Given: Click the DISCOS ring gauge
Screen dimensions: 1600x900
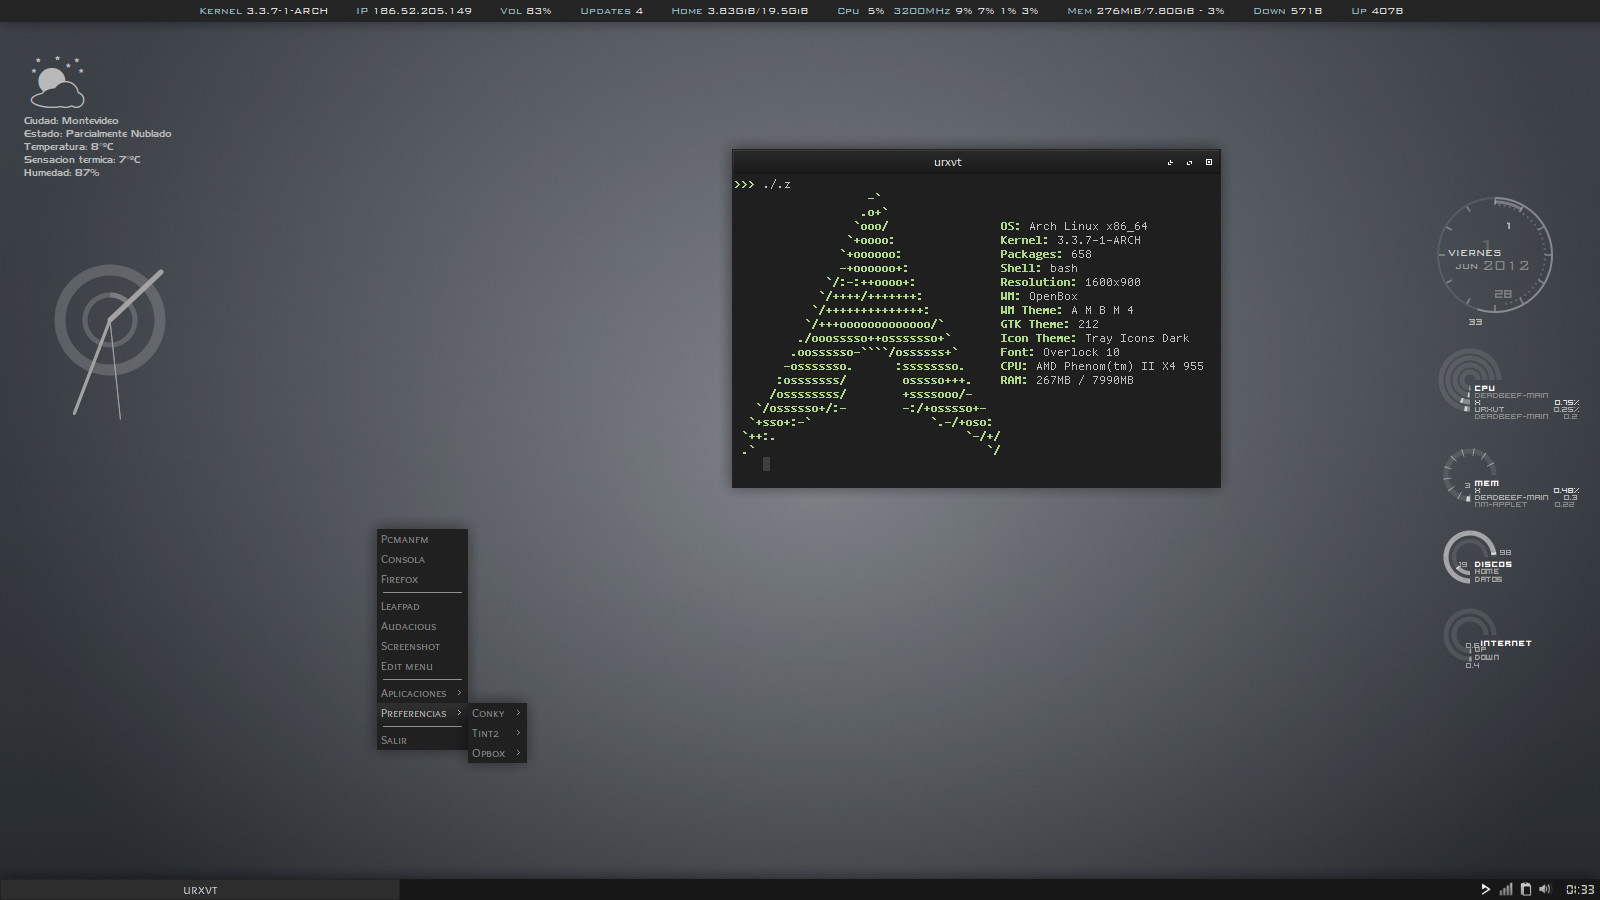Looking at the screenshot, I should point(1470,557).
